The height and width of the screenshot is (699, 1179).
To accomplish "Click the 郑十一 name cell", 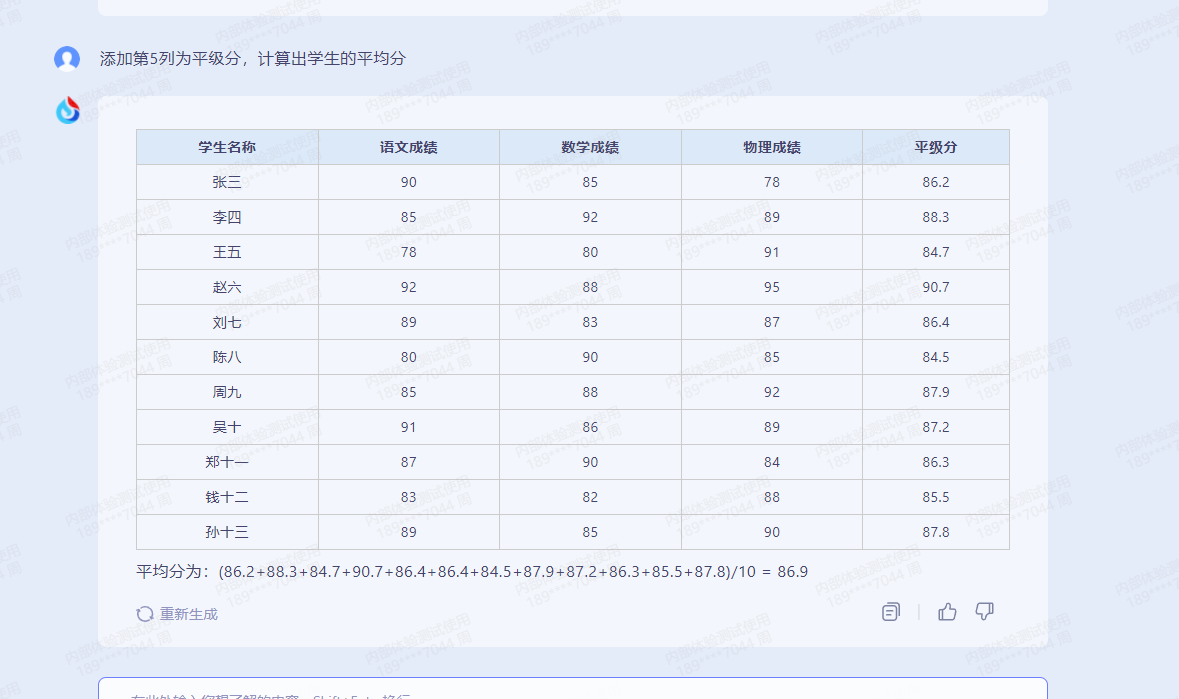I will click(227, 462).
